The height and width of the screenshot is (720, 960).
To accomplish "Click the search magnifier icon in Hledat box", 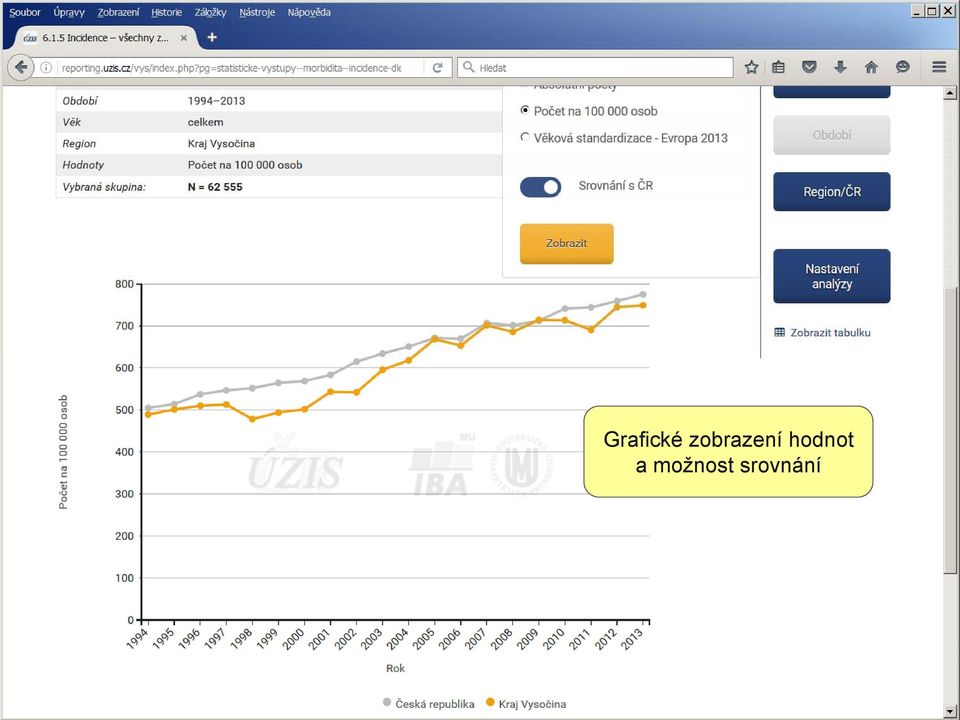I will 468,67.
